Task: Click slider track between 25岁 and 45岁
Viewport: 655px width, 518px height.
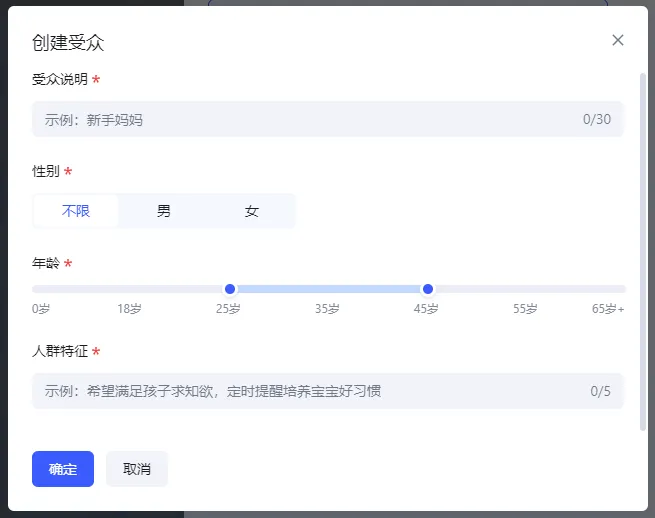Action: (329, 289)
